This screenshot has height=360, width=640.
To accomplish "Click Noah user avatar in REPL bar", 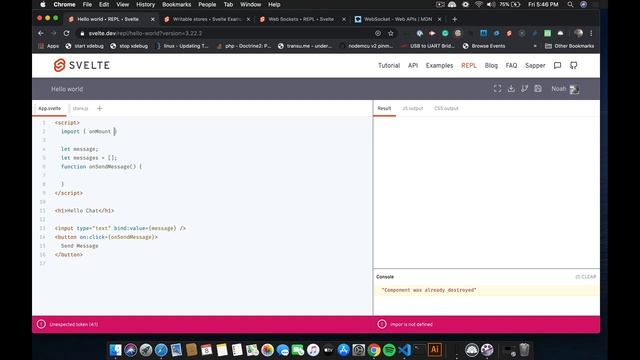I will point(574,89).
